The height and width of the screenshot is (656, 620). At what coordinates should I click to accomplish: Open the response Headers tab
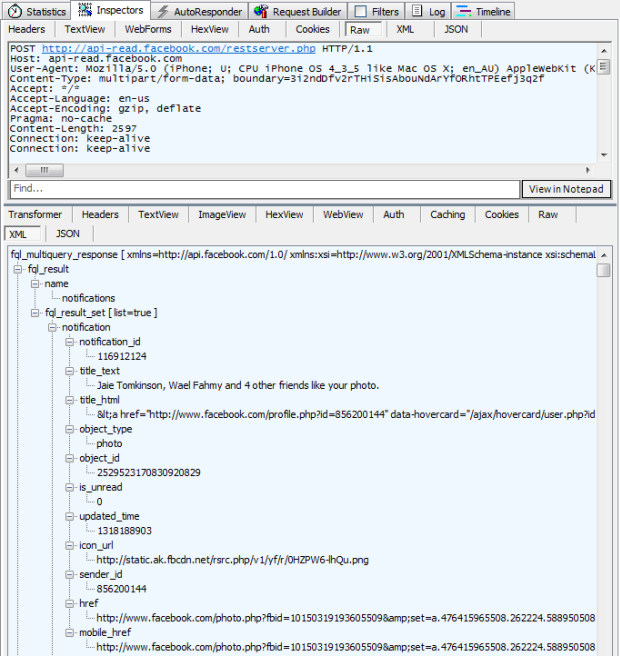pyautogui.click(x=100, y=215)
